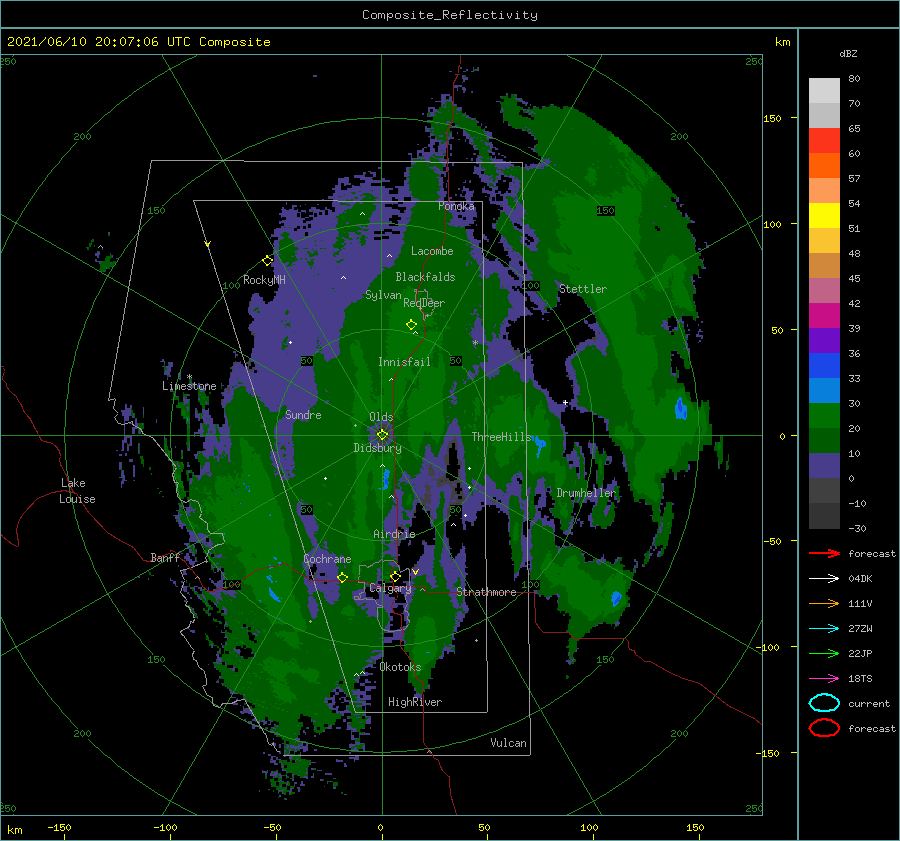Click the white 04DK arrow in legend
Viewport: 900px width, 841px height.
click(824, 578)
